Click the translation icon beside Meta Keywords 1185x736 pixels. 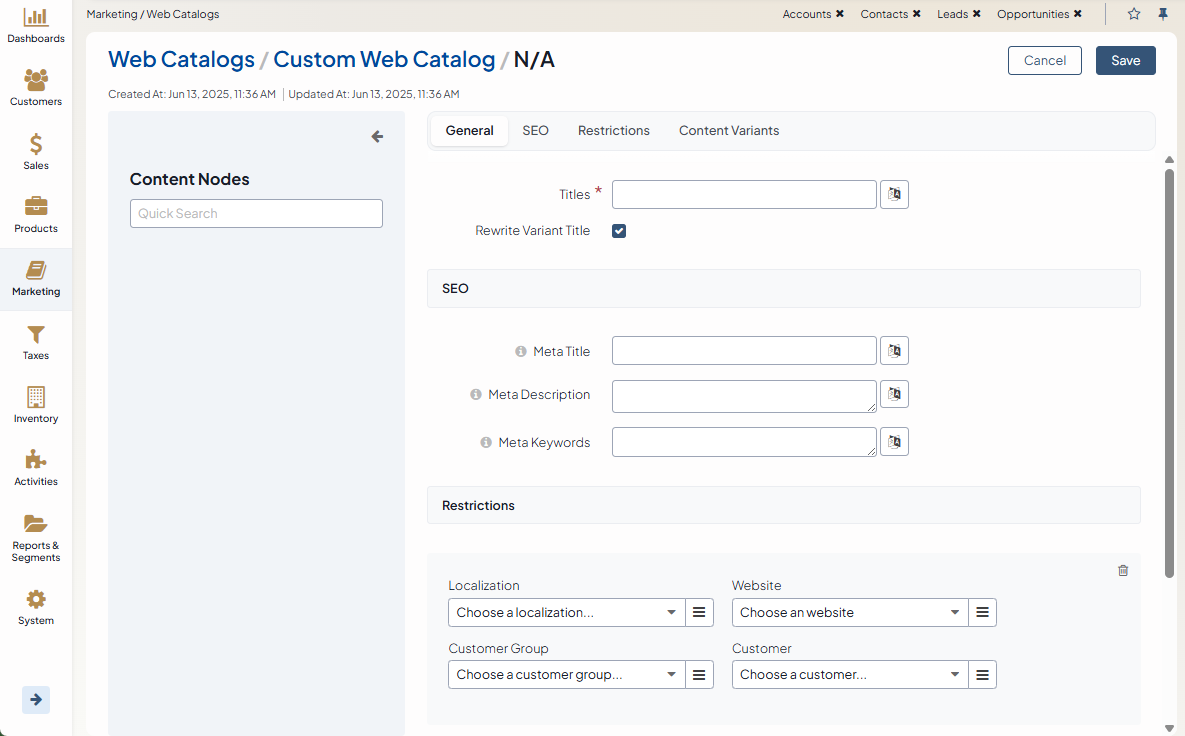(x=894, y=442)
